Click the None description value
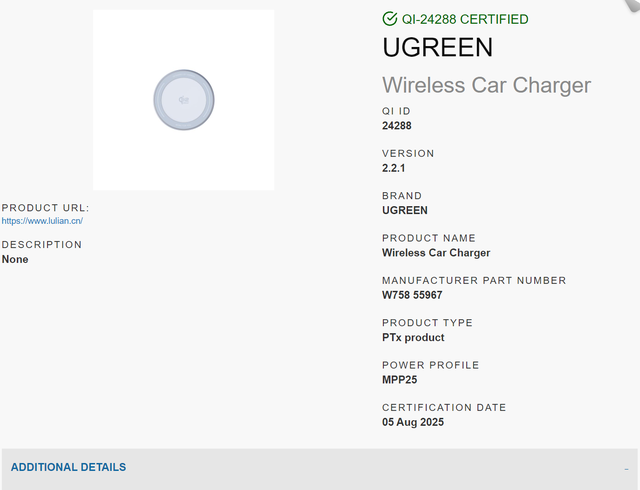The image size is (640, 490). coord(15,259)
